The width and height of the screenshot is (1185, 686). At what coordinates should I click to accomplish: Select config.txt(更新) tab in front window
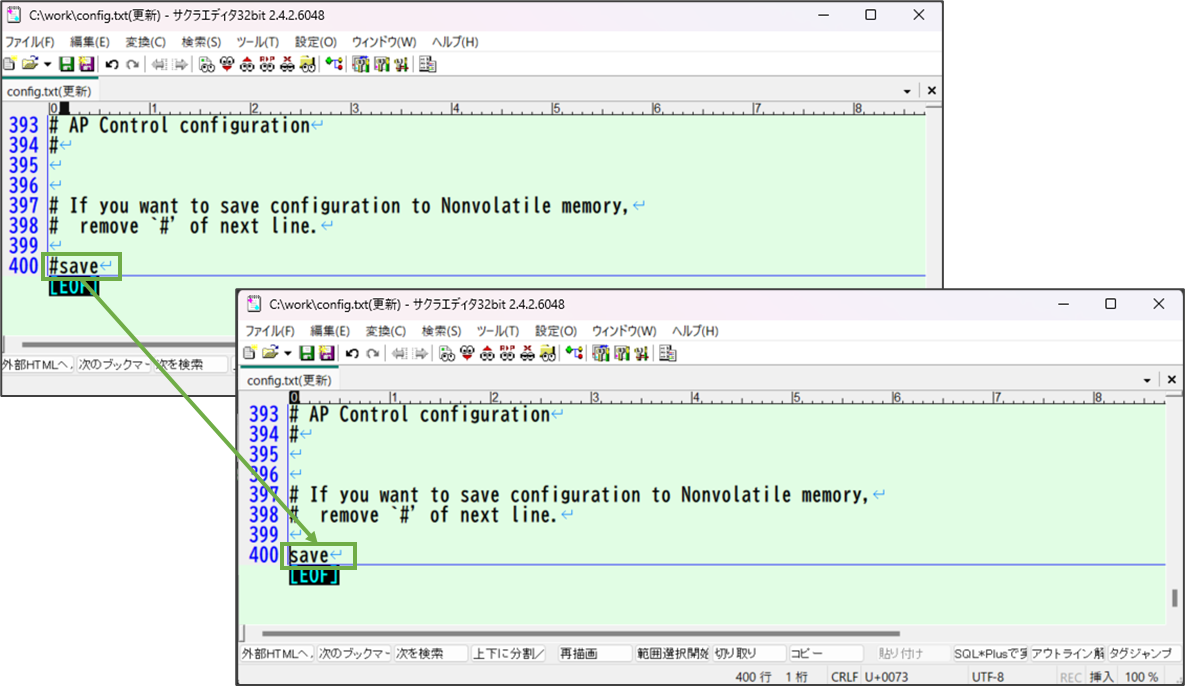point(289,380)
